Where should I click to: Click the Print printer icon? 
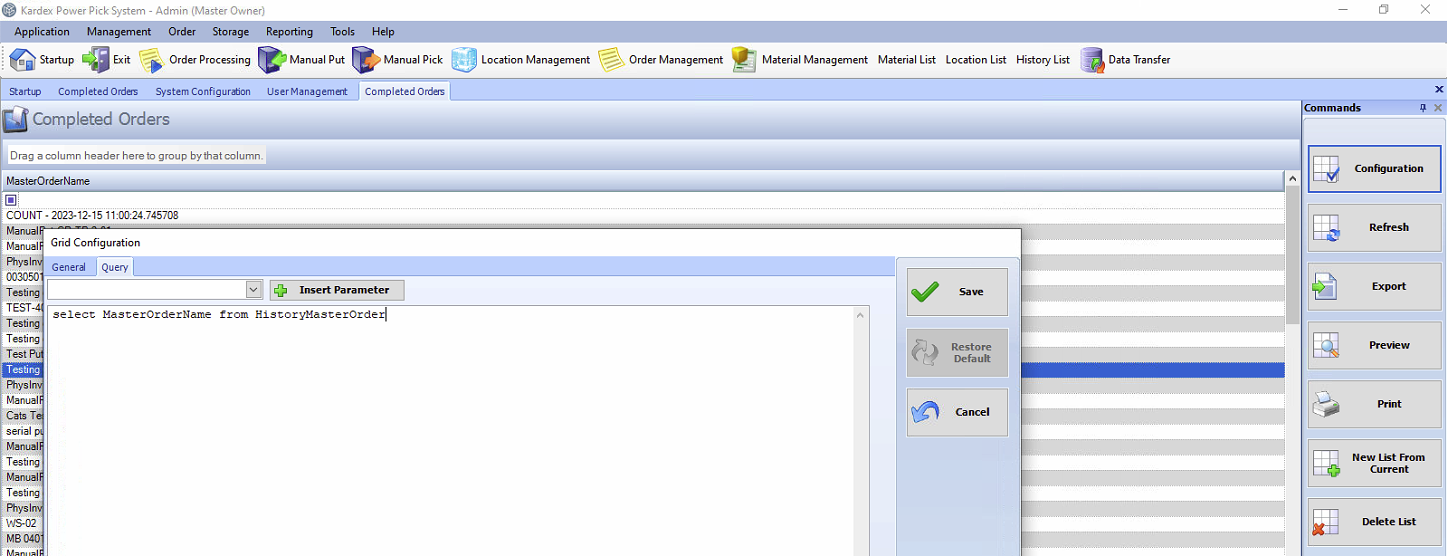coord(1326,404)
